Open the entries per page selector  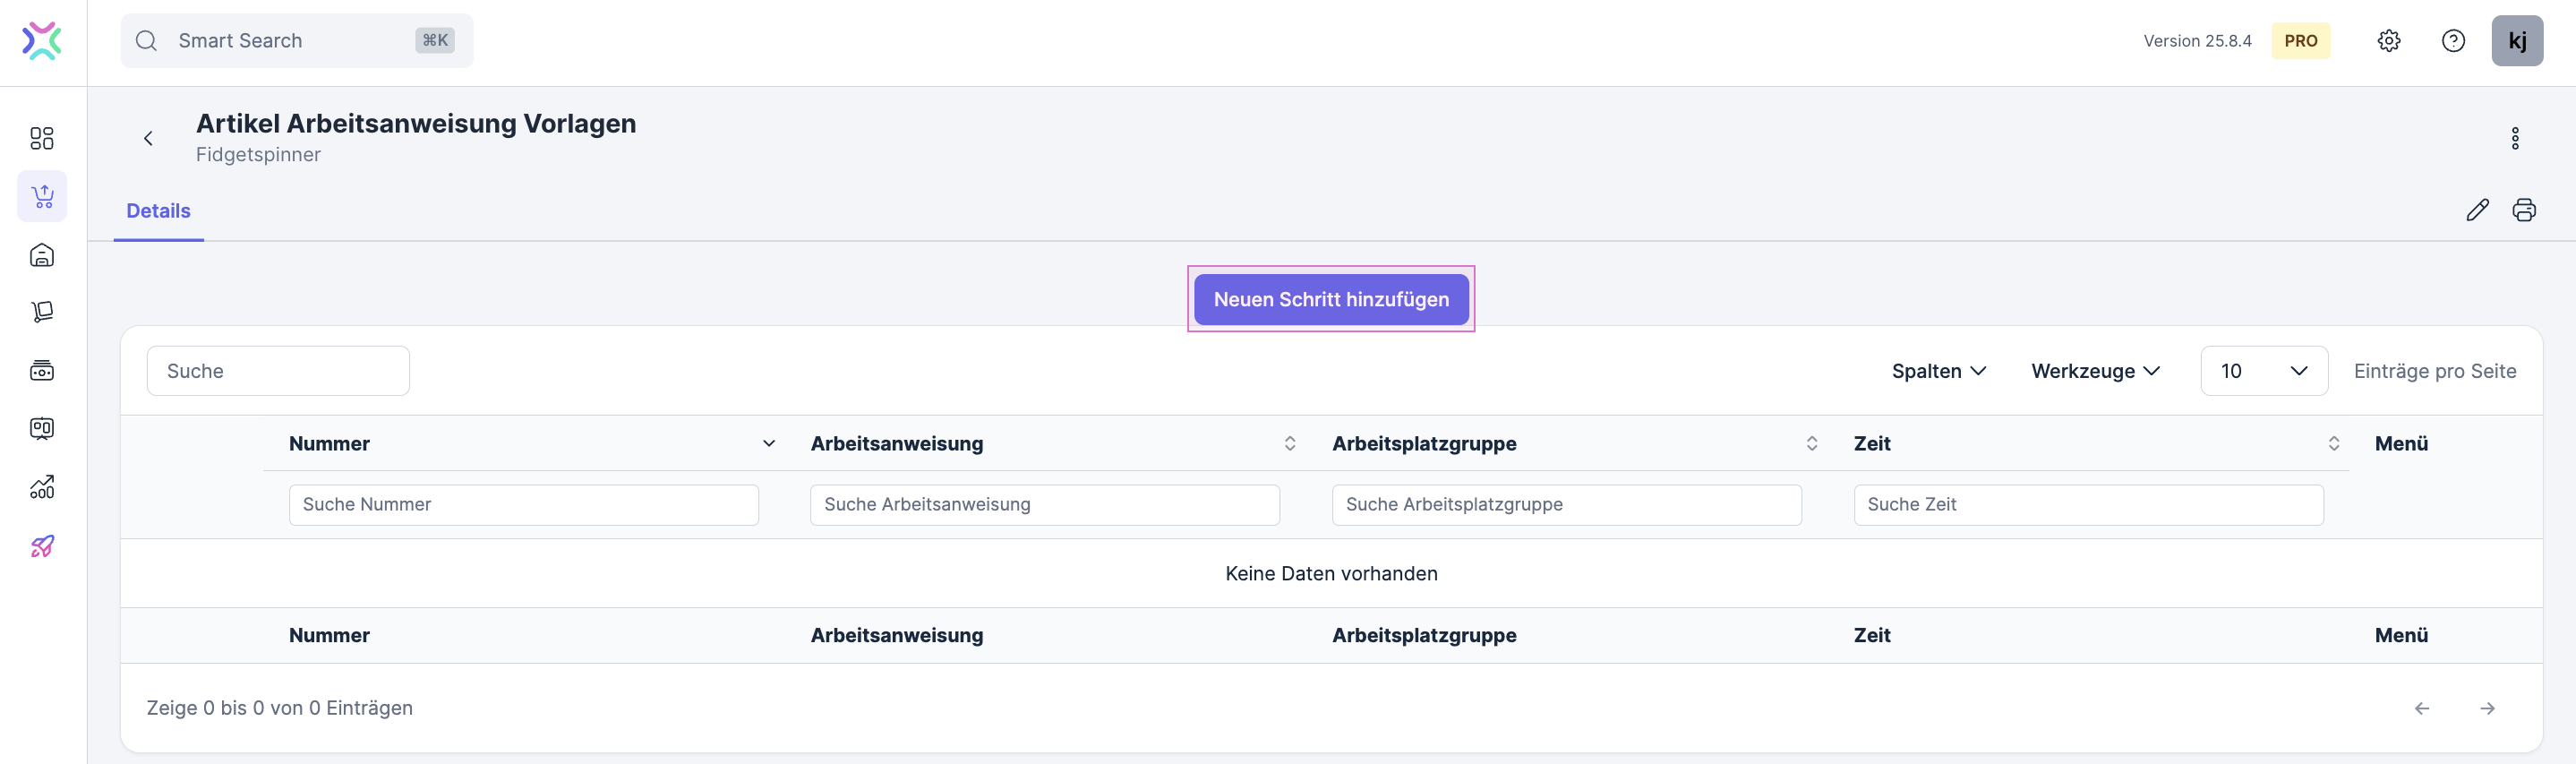(x=2263, y=371)
